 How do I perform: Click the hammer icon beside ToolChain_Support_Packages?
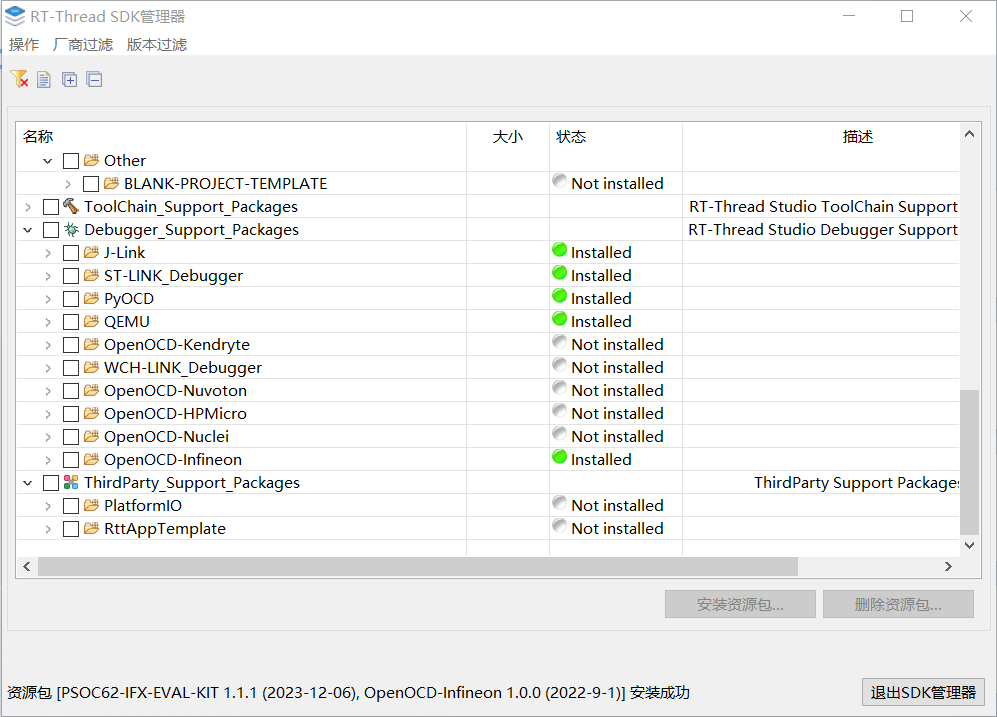pos(71,206)
